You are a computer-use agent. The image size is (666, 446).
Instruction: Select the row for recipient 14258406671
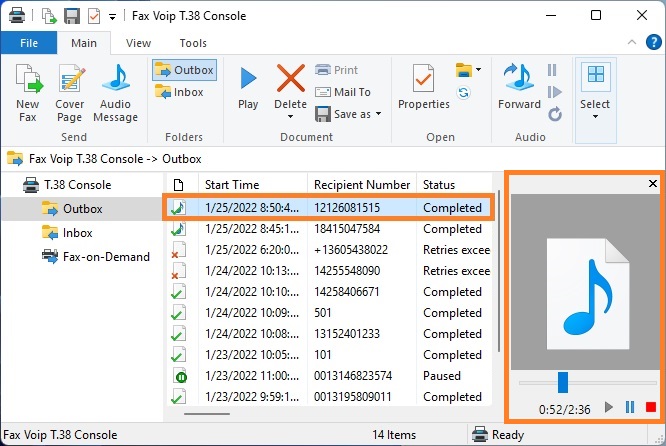[328, 291]
